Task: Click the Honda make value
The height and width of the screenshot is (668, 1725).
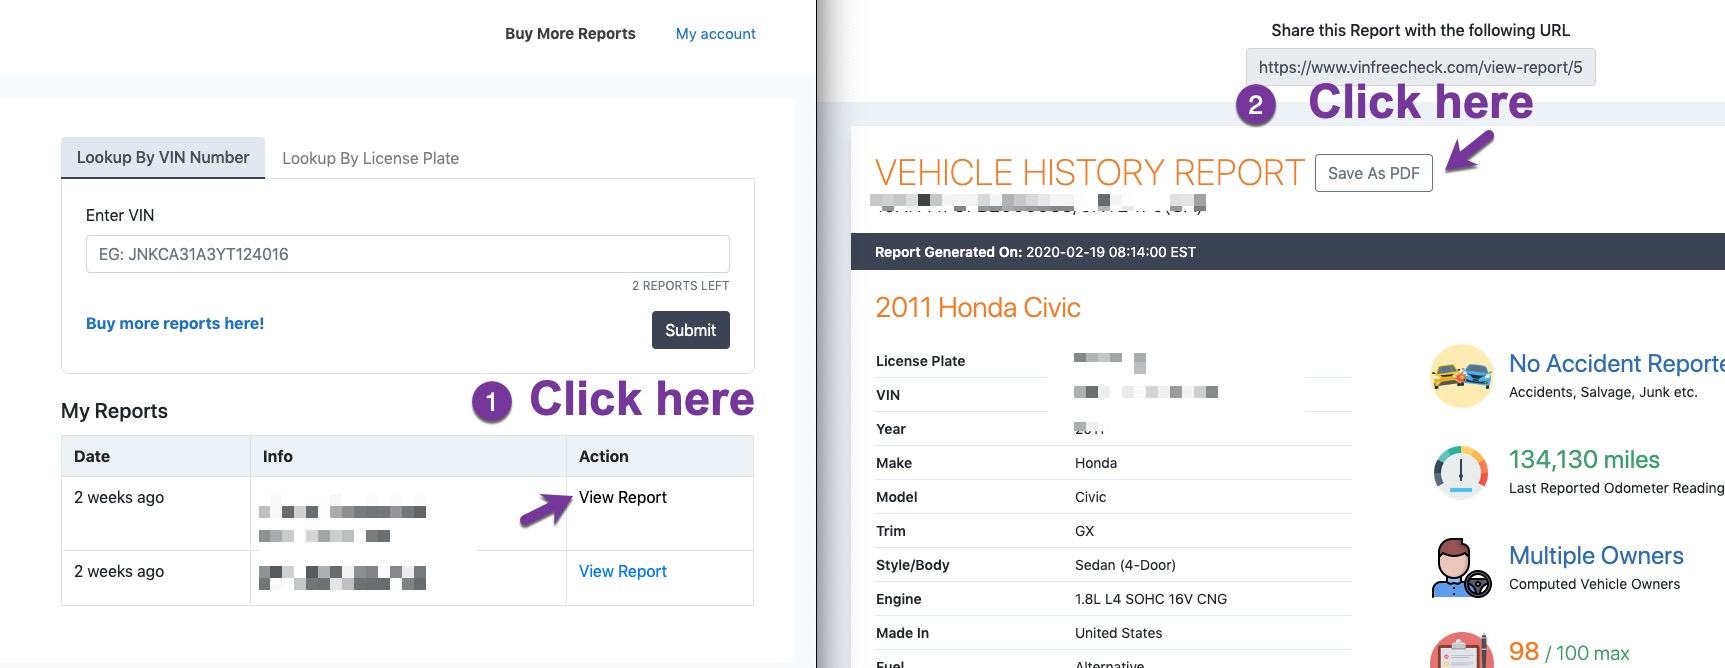Action: tap(1096, 463)
